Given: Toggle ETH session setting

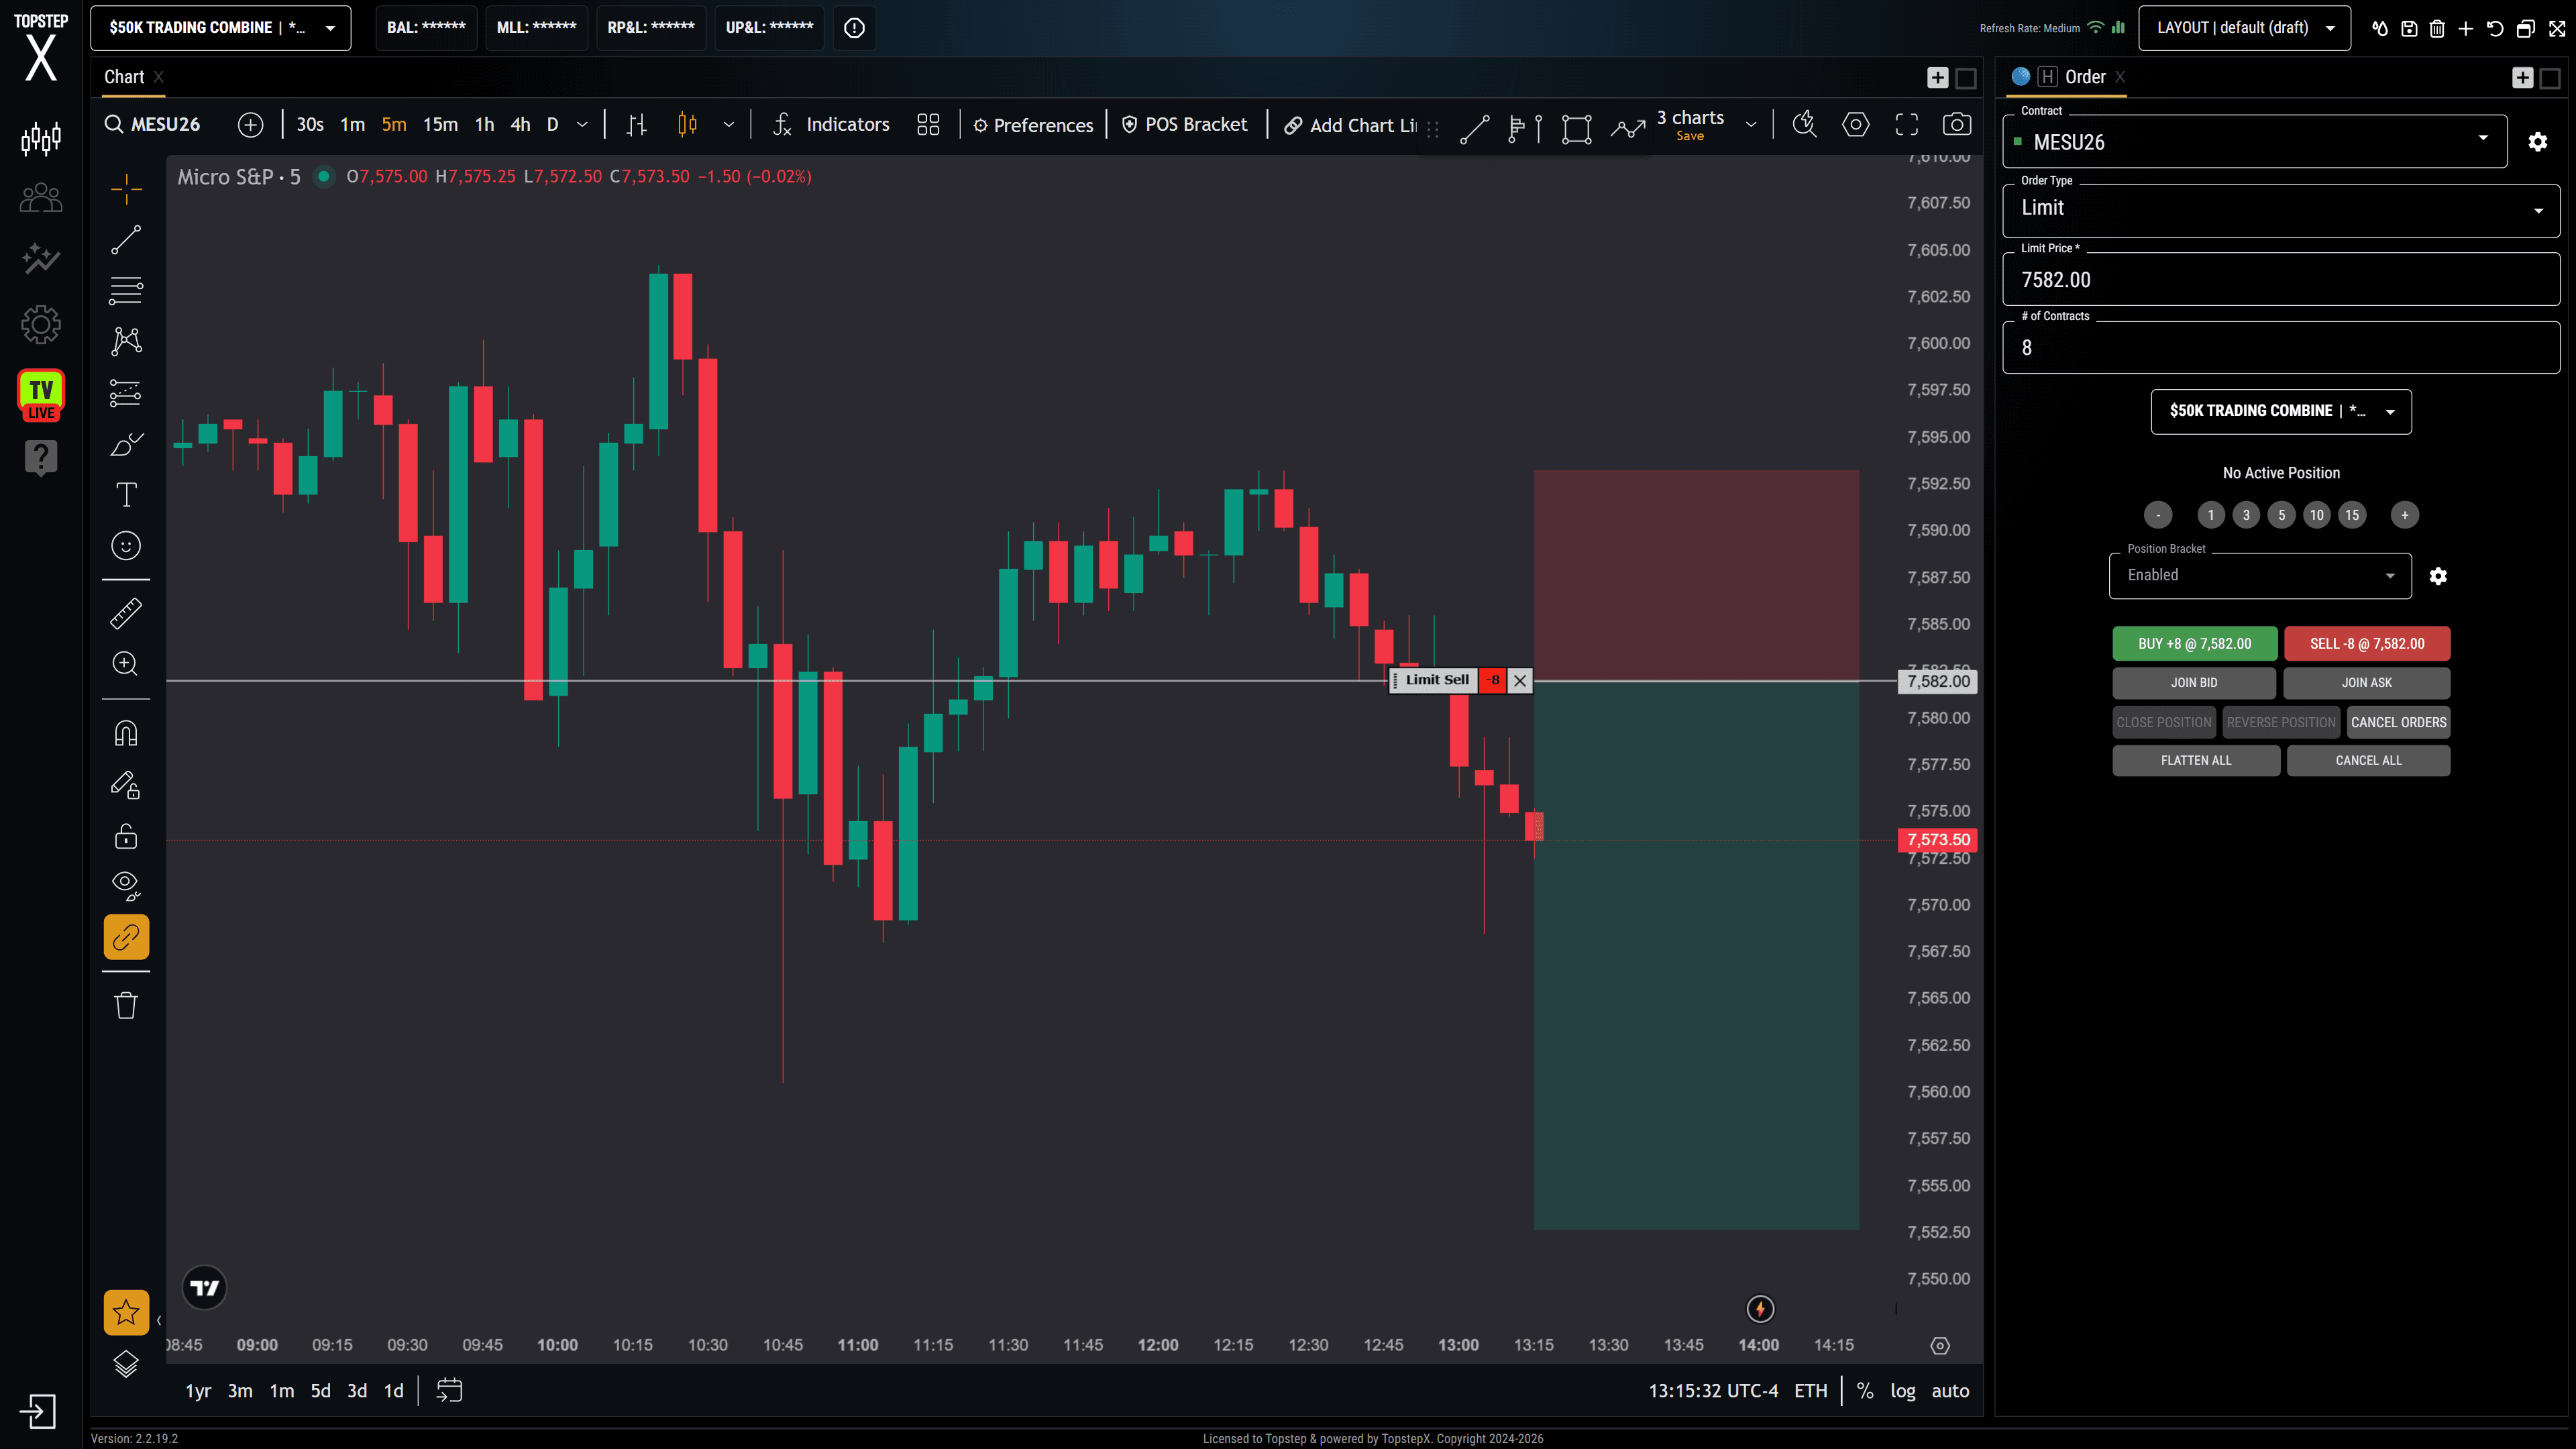Looking at the screenshot, I should [1810, 1391].
